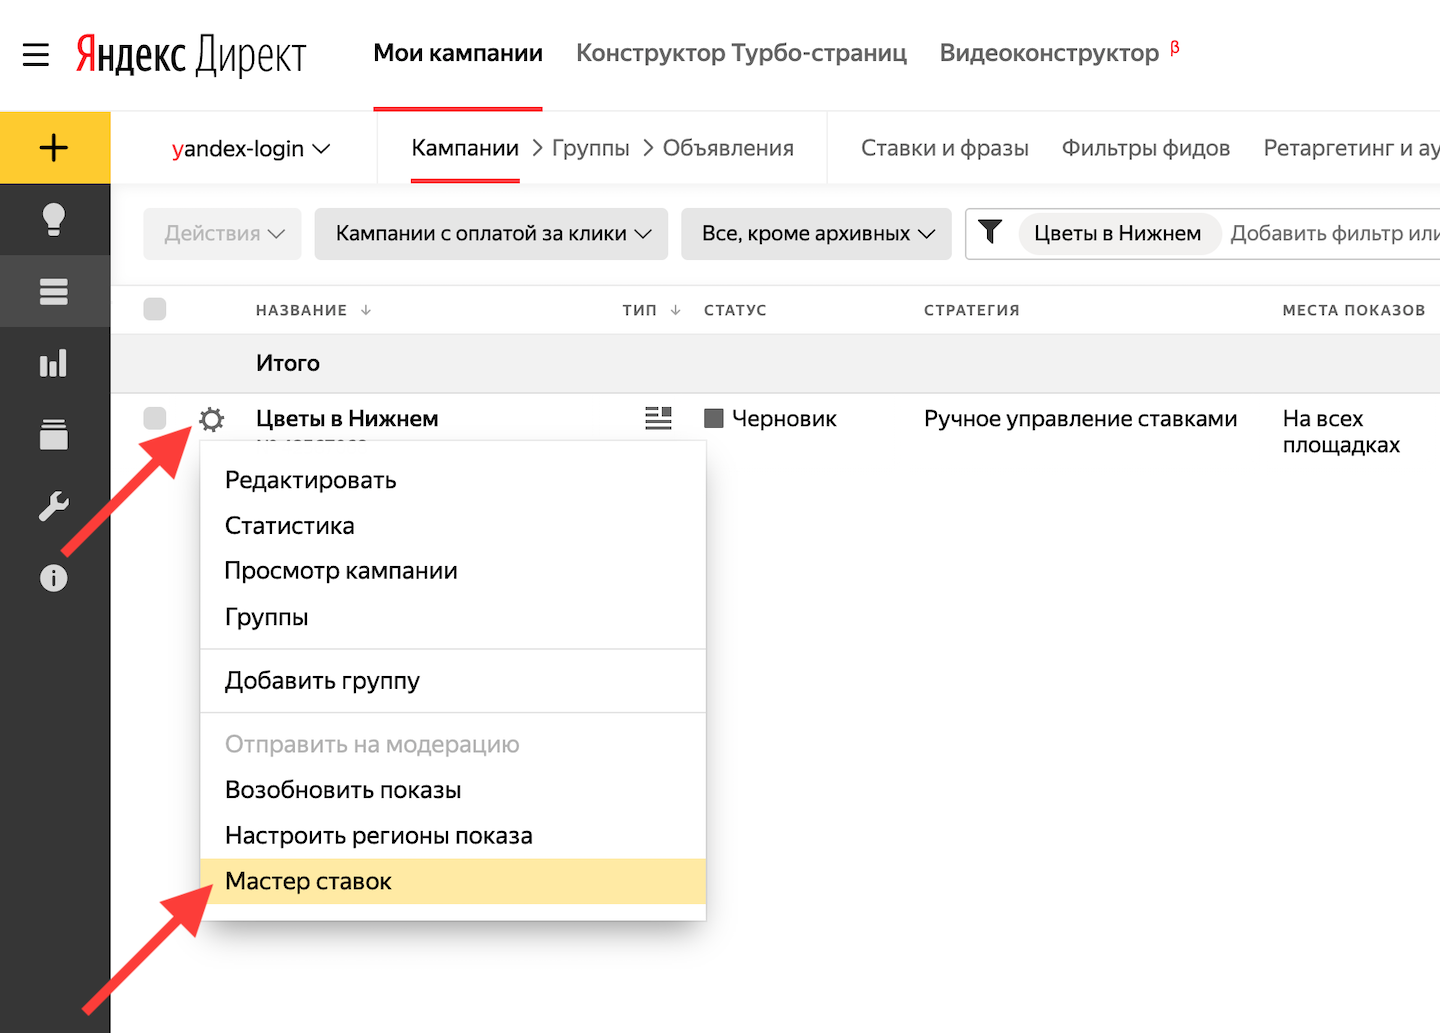Choose Мастер ставок menu item

pyautogui.click(x=453, y=881)
